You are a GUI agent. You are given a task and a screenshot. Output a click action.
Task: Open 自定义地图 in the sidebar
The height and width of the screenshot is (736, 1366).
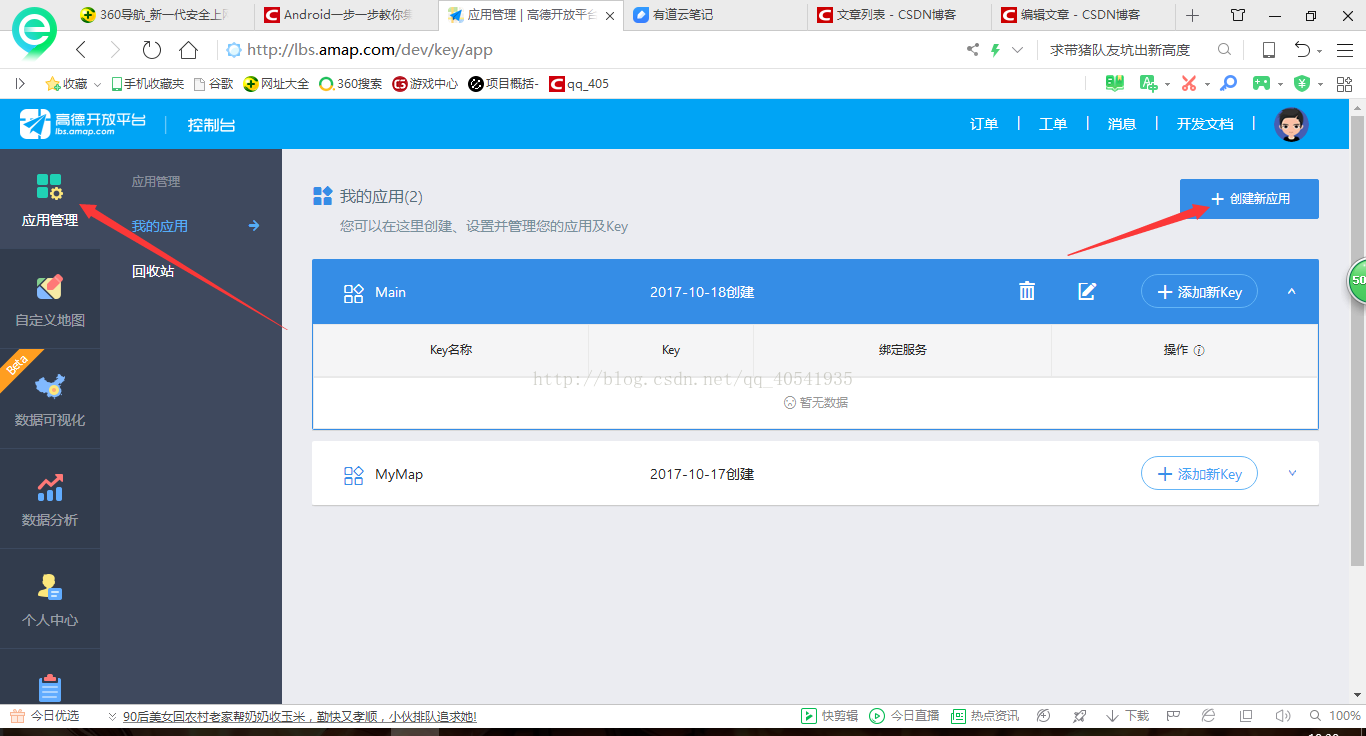(50, 299)
